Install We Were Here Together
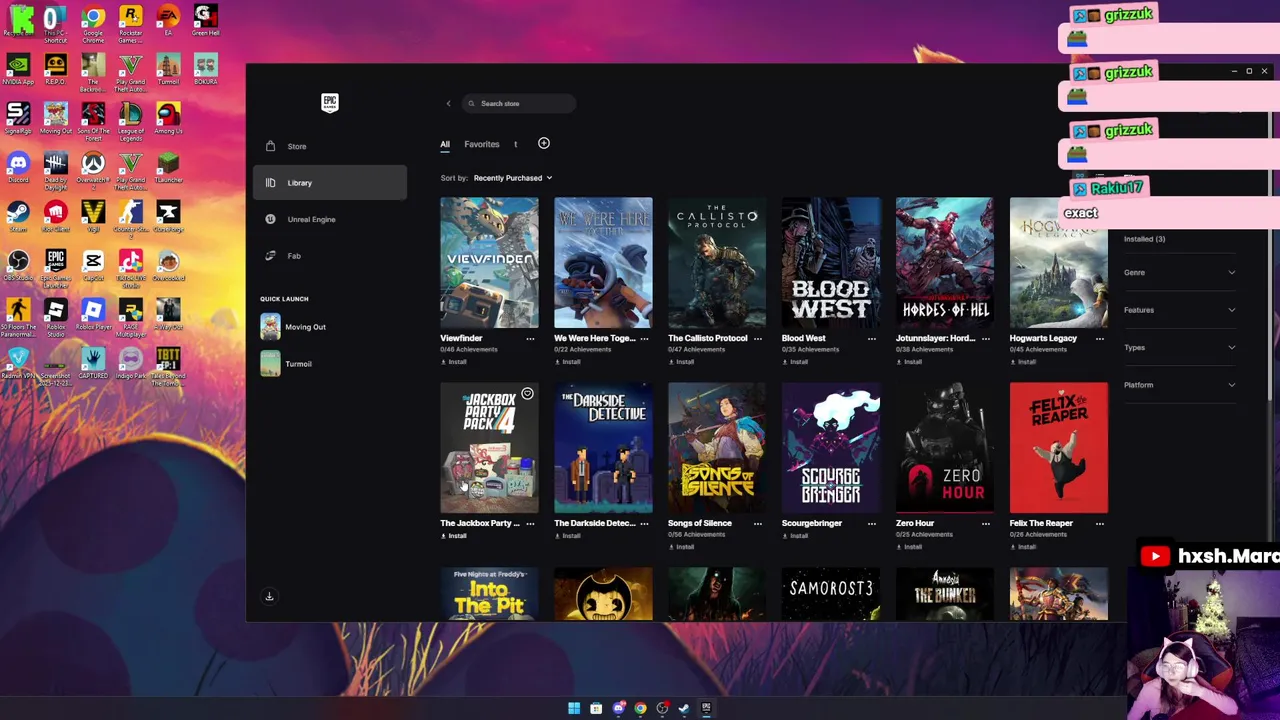This screenshot has height=720, width=1280. [568, 361]
